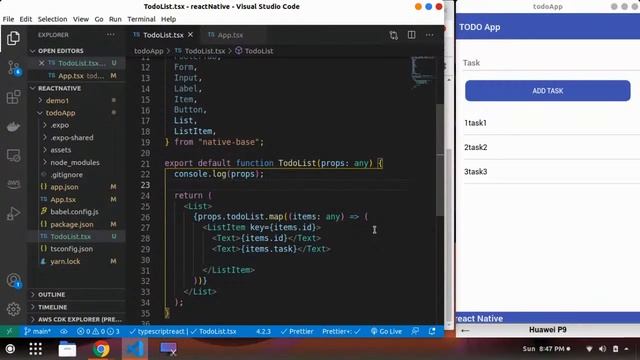Open the View menu
The height and width of the screenshot is (360, 640).
click(81, 19)
